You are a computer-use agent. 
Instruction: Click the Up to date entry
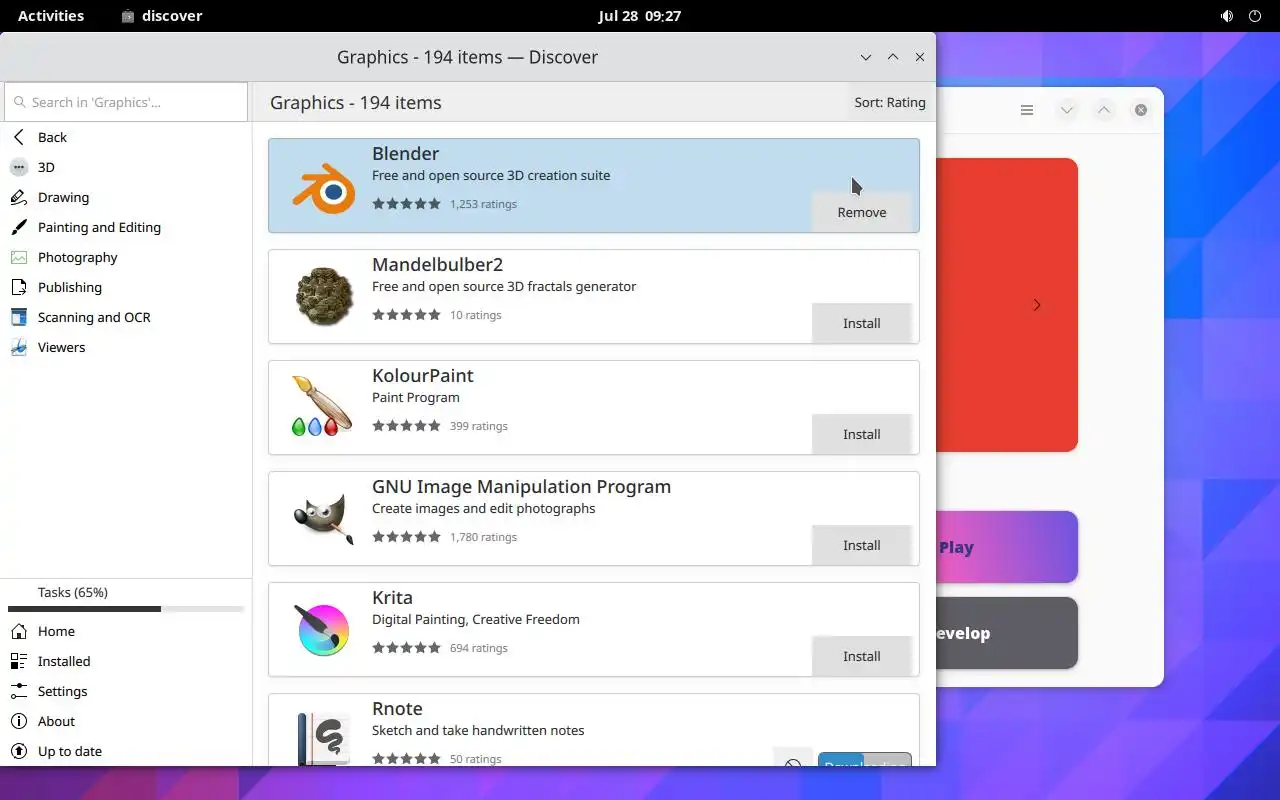(x=126, y=751)
